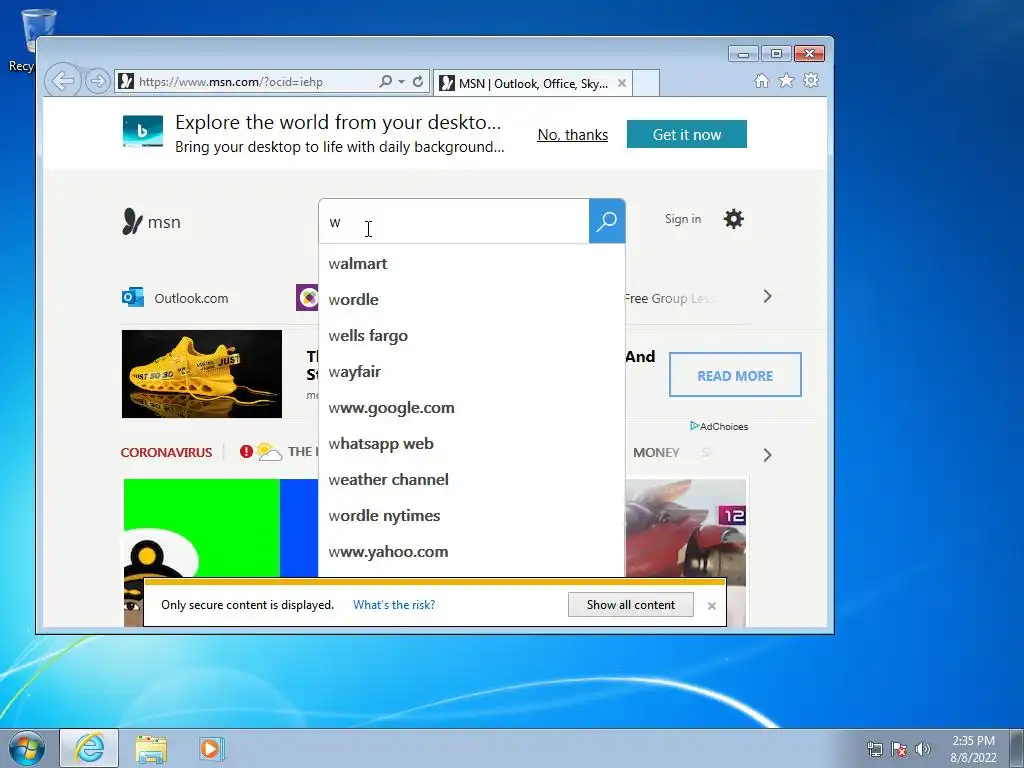The width and height of the screenshot is (1024, 768).
Task: Click the Sign in link
Action: click(682, 219)
